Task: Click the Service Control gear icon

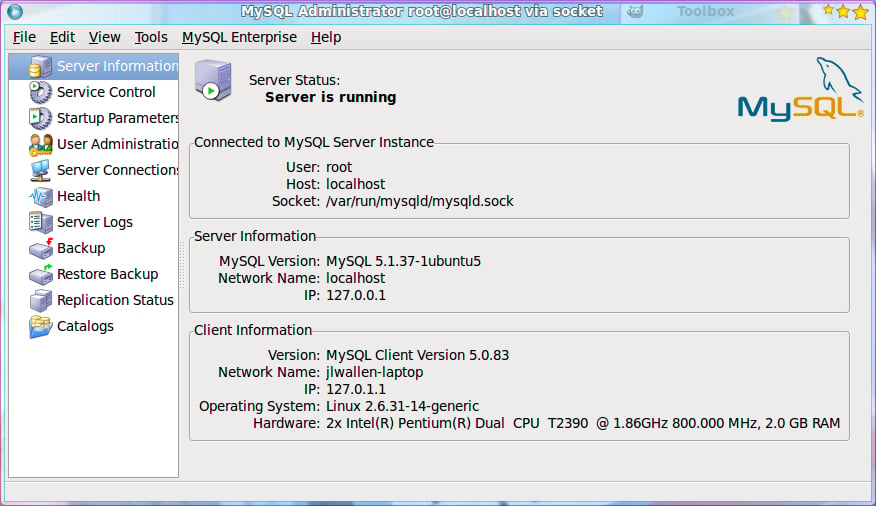Action: click(40, 92)
